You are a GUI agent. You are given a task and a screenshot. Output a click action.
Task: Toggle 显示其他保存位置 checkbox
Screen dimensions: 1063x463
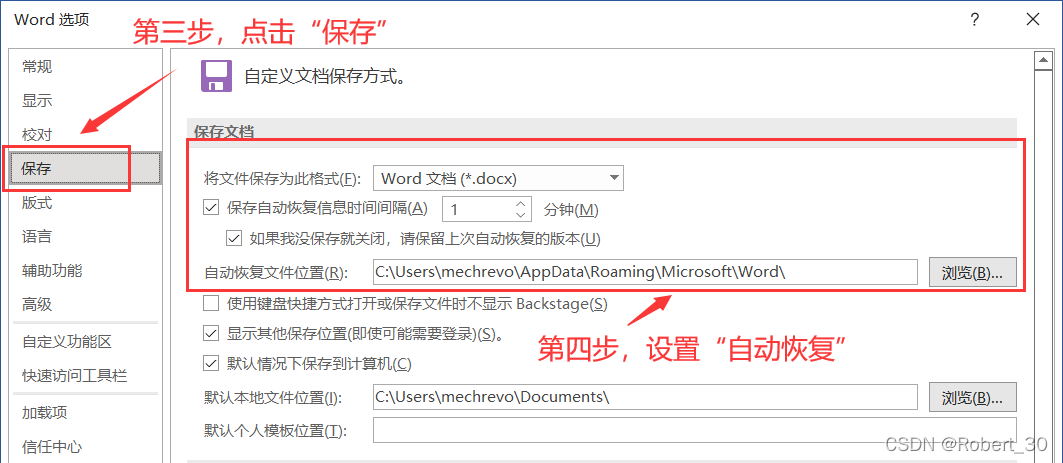click(x=211, y=333)
